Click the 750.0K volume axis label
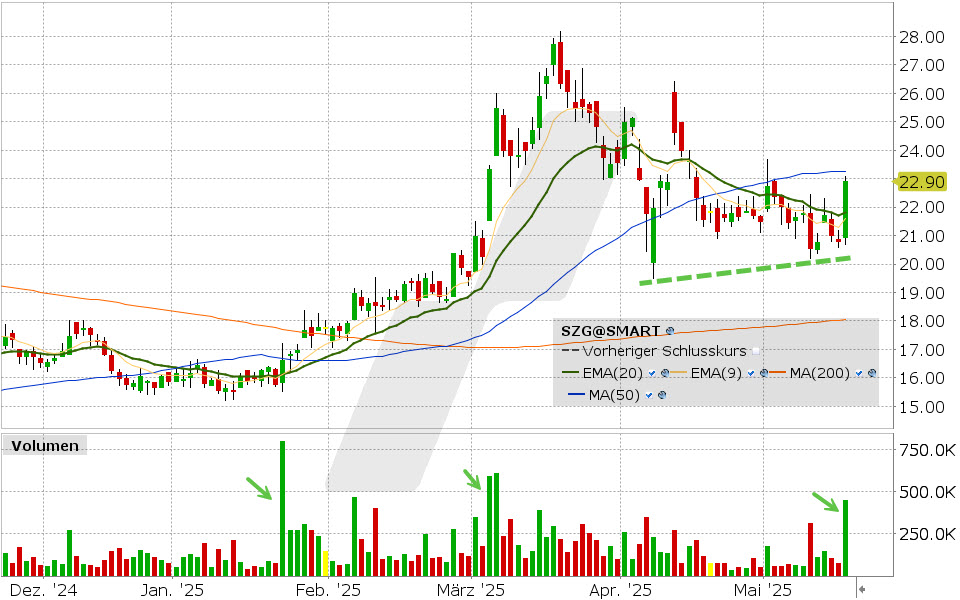The image size is (960, 600). 927,450
